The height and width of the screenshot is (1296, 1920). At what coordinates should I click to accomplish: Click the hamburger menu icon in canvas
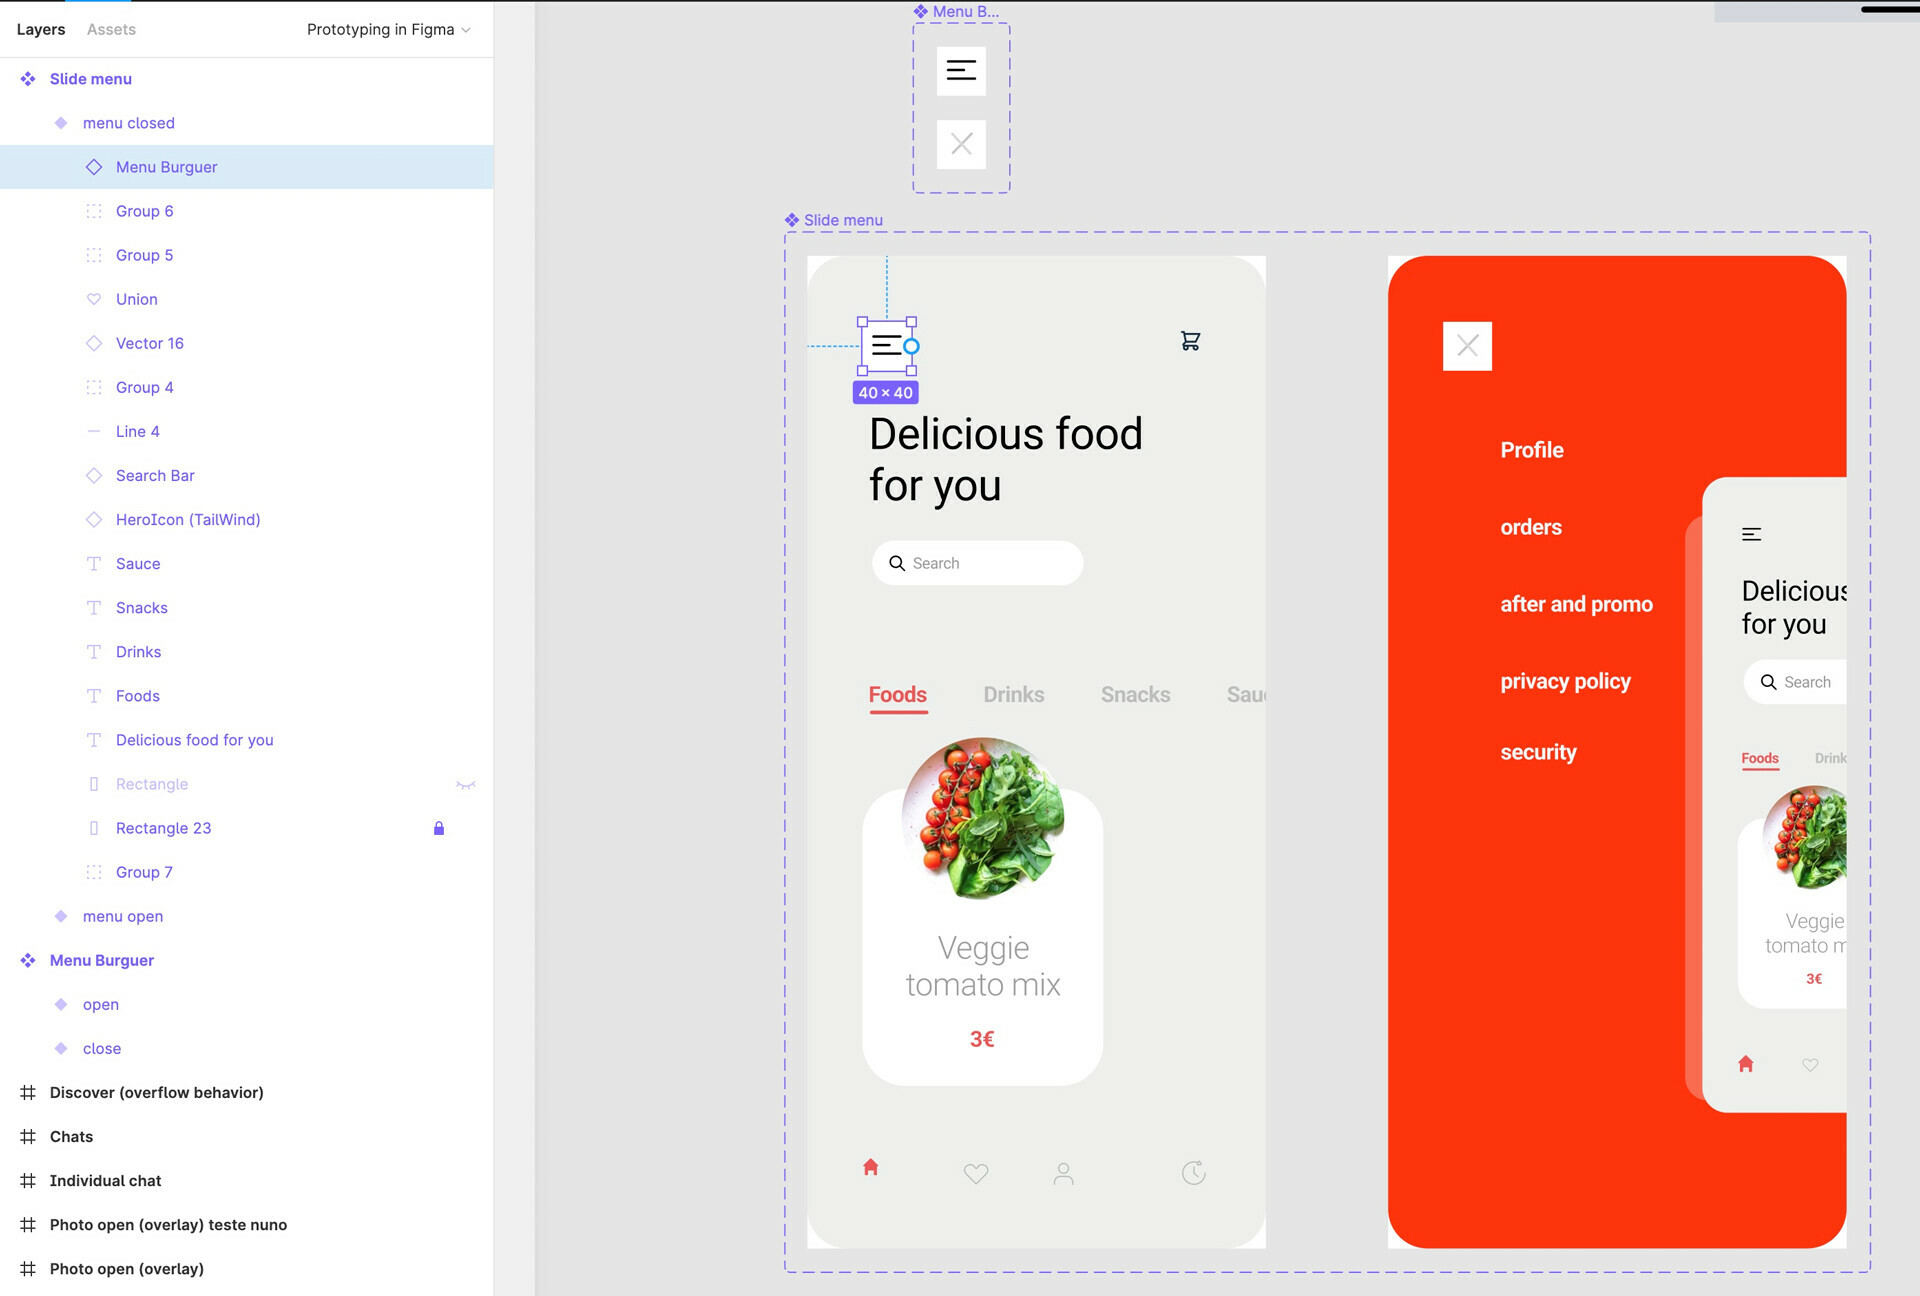click(x=886, y=344)
